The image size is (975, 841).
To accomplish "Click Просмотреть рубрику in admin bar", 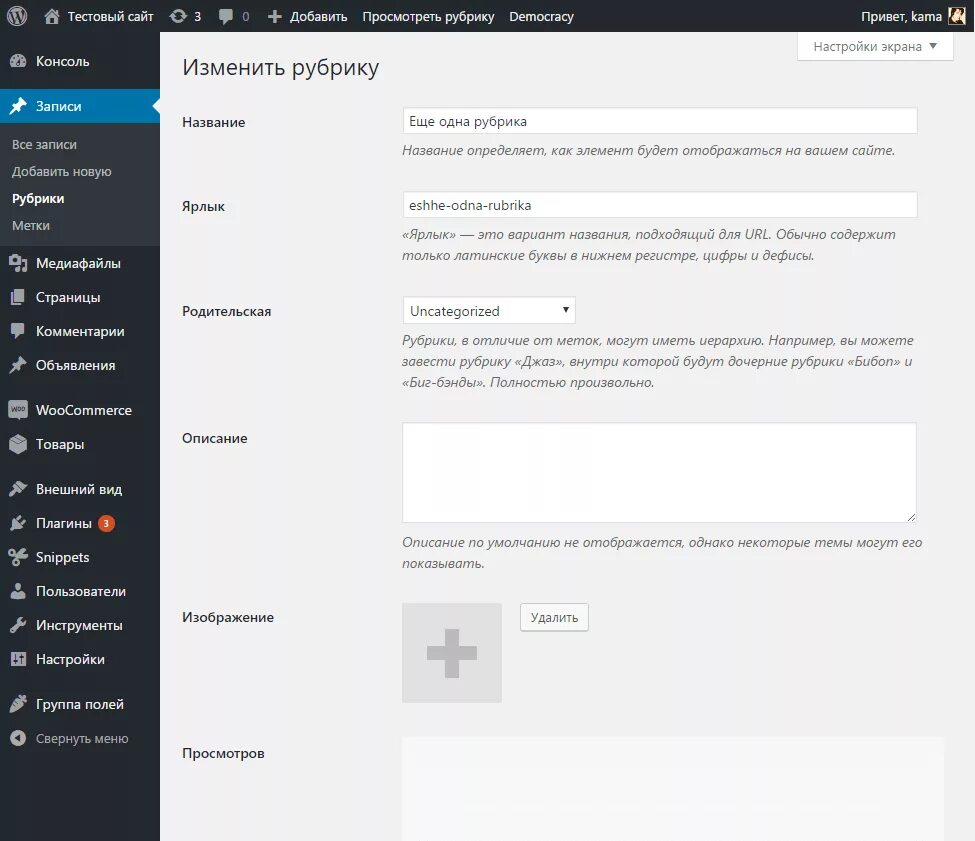I will (428, 17).
